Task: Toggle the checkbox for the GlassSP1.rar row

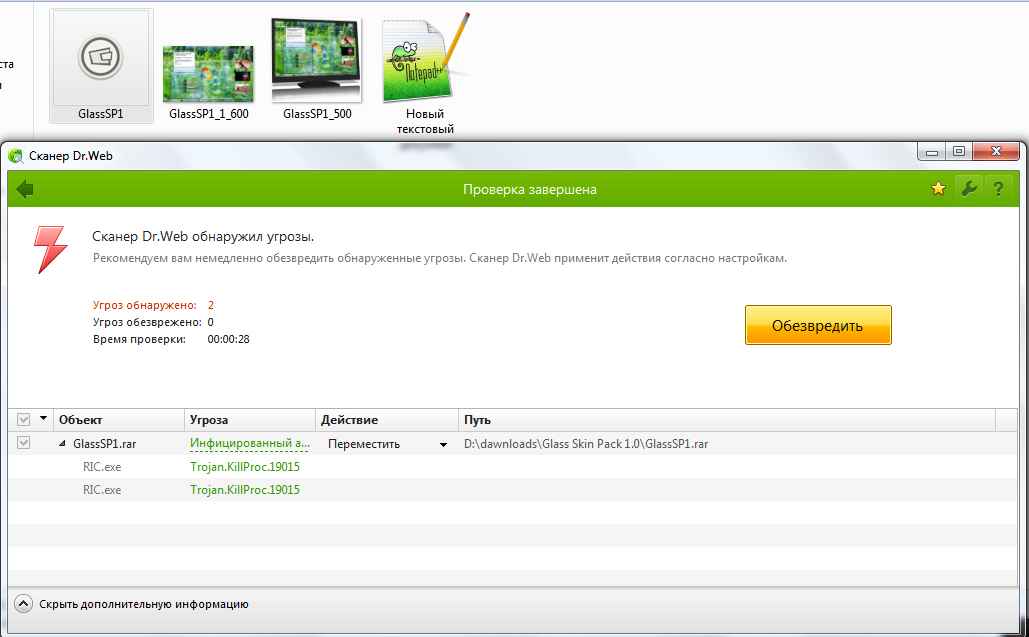Action: coord(24,444)
